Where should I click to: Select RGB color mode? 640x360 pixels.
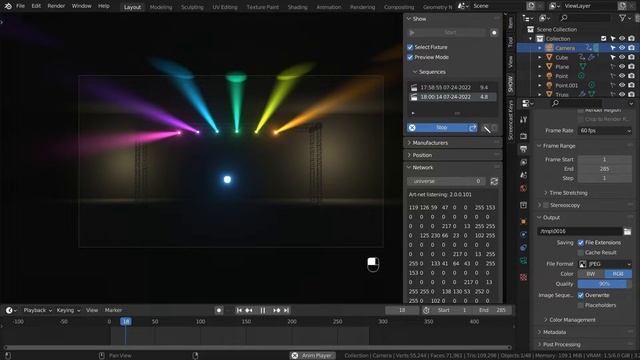[618, 274]
